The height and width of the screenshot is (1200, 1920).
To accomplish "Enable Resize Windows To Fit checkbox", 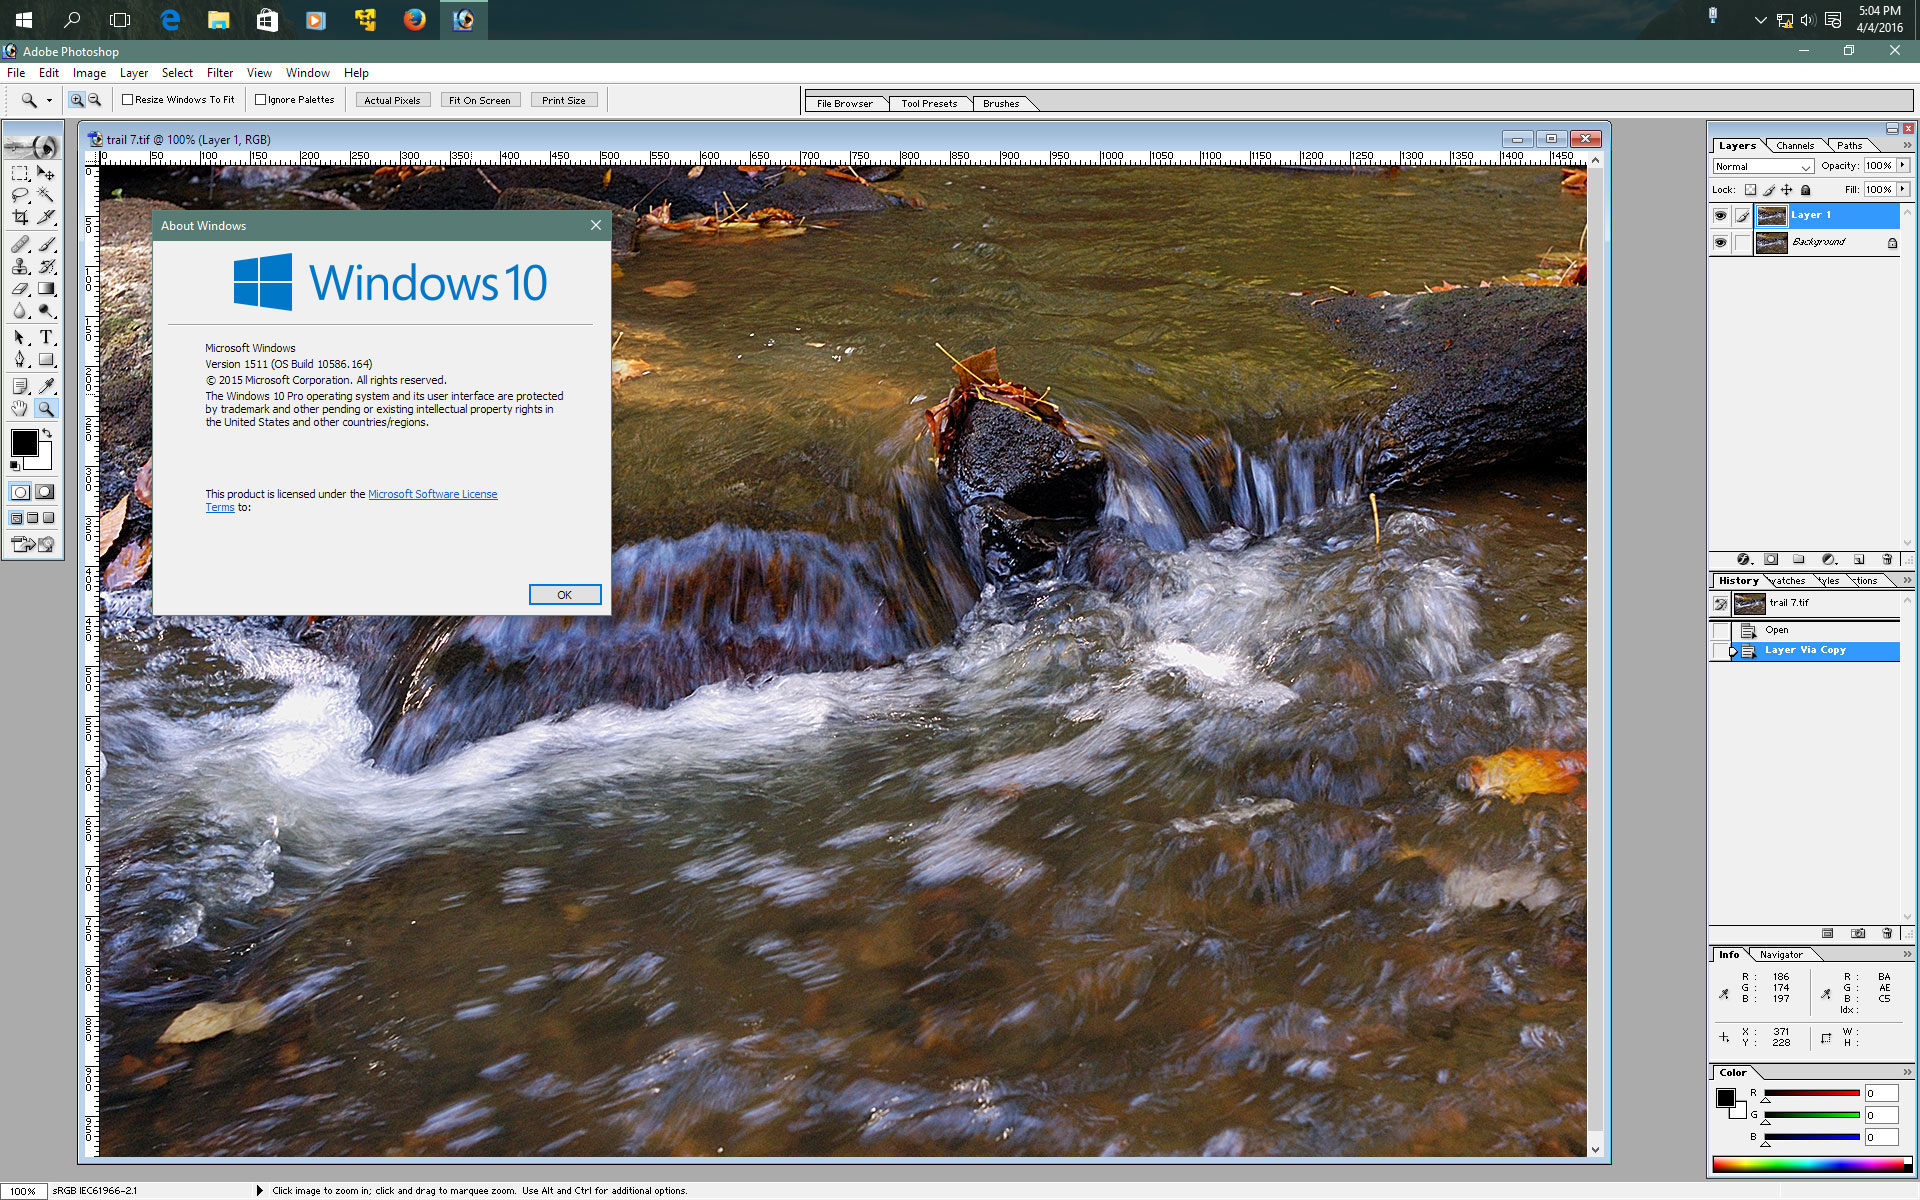I will pyautogui.click(x=128, y=100).
